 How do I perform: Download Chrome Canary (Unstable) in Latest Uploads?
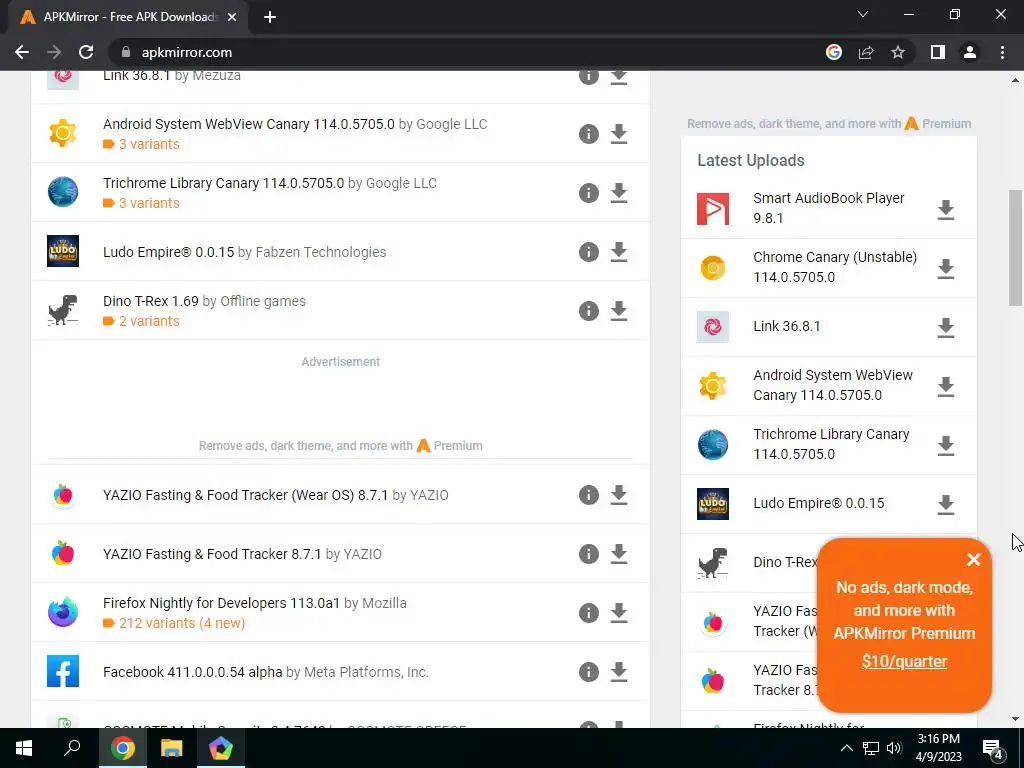click(946, 268)
